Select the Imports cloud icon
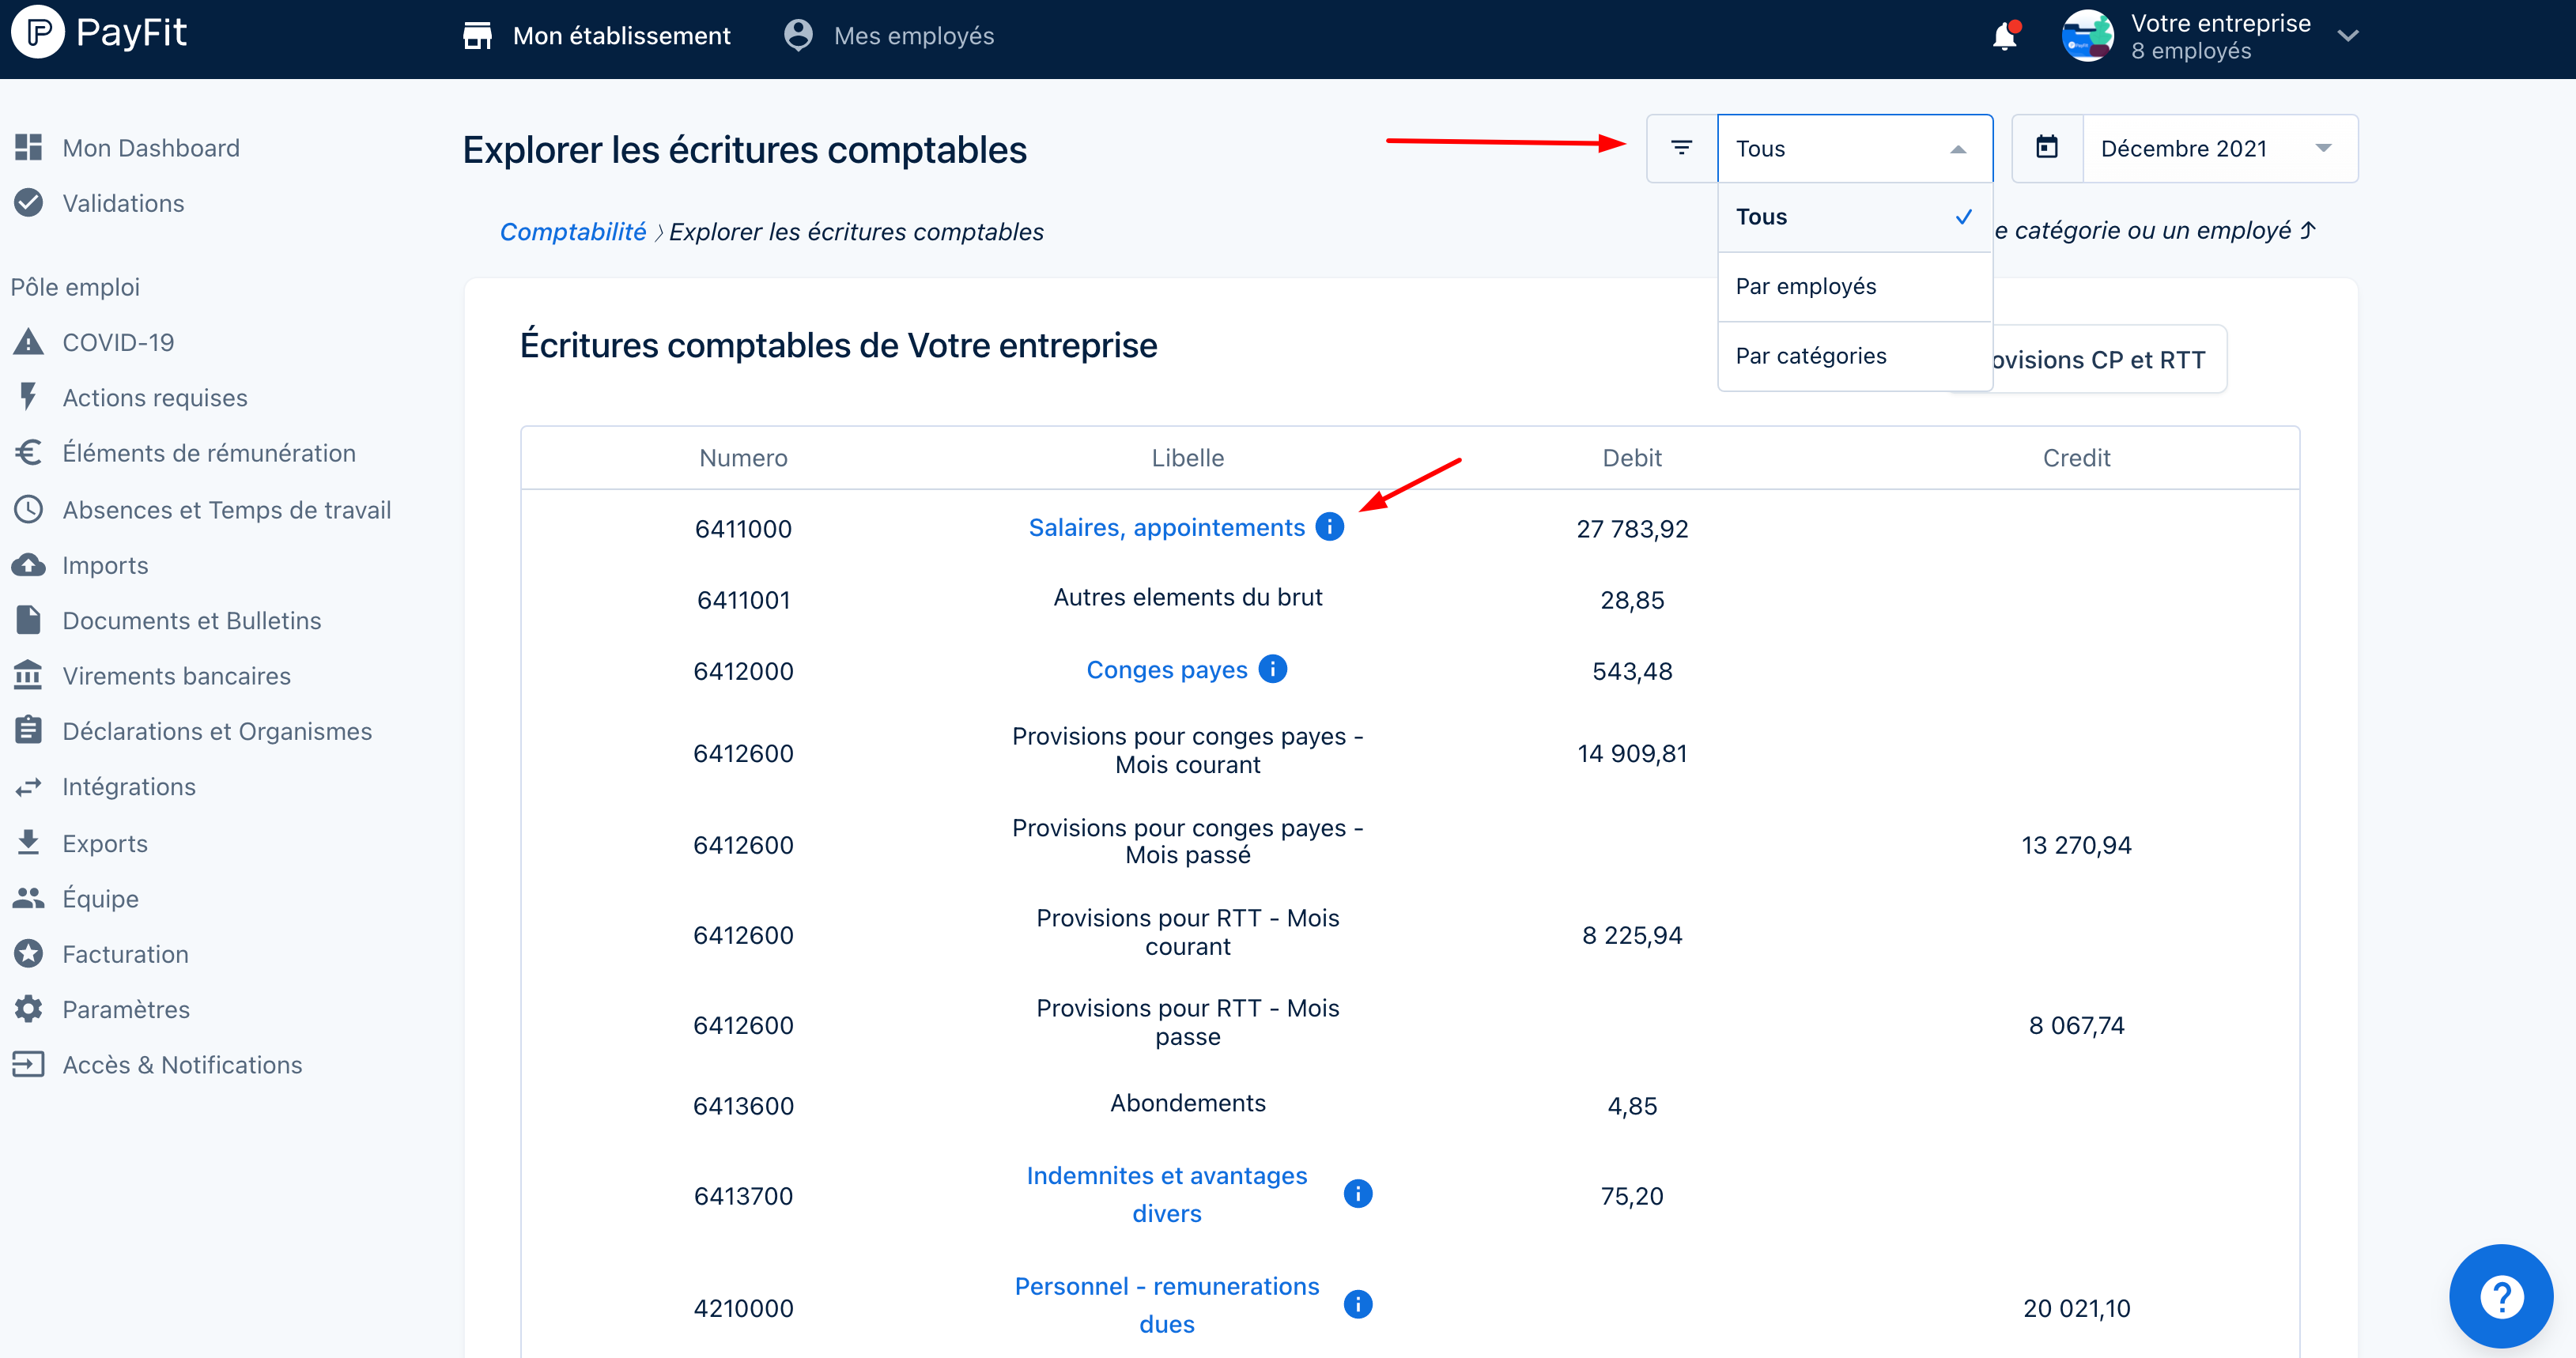Image resolution: width=2576 pixels, height=1358 pixels. coord(29,564)
